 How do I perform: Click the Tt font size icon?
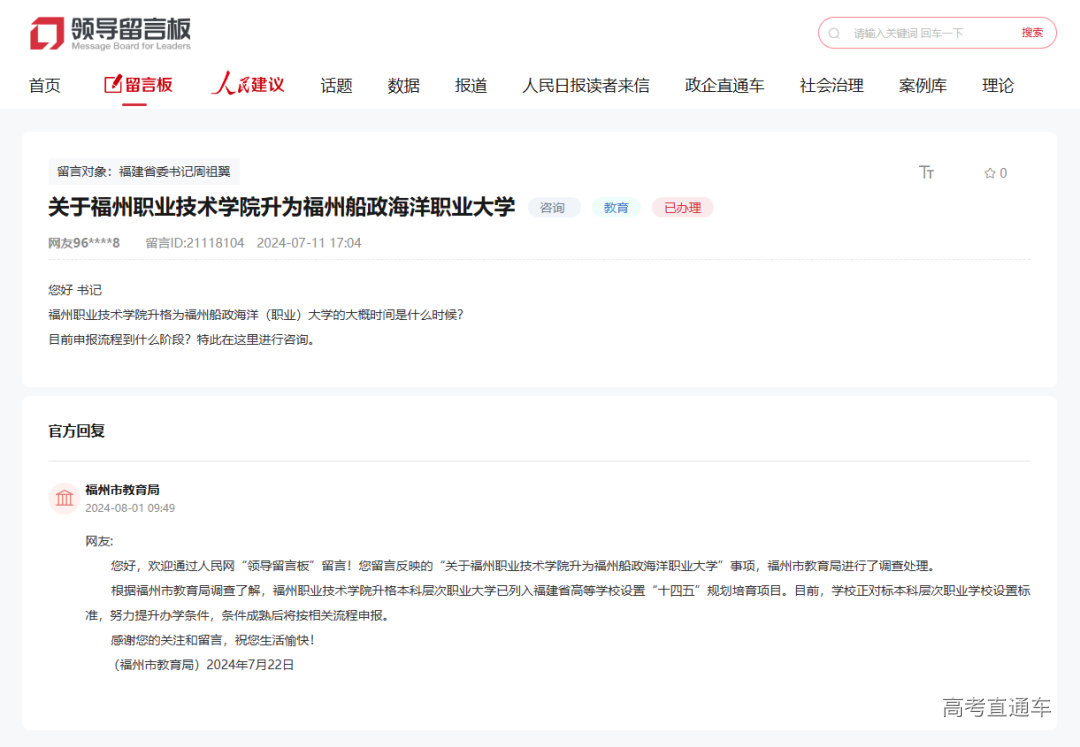(927, 172)
